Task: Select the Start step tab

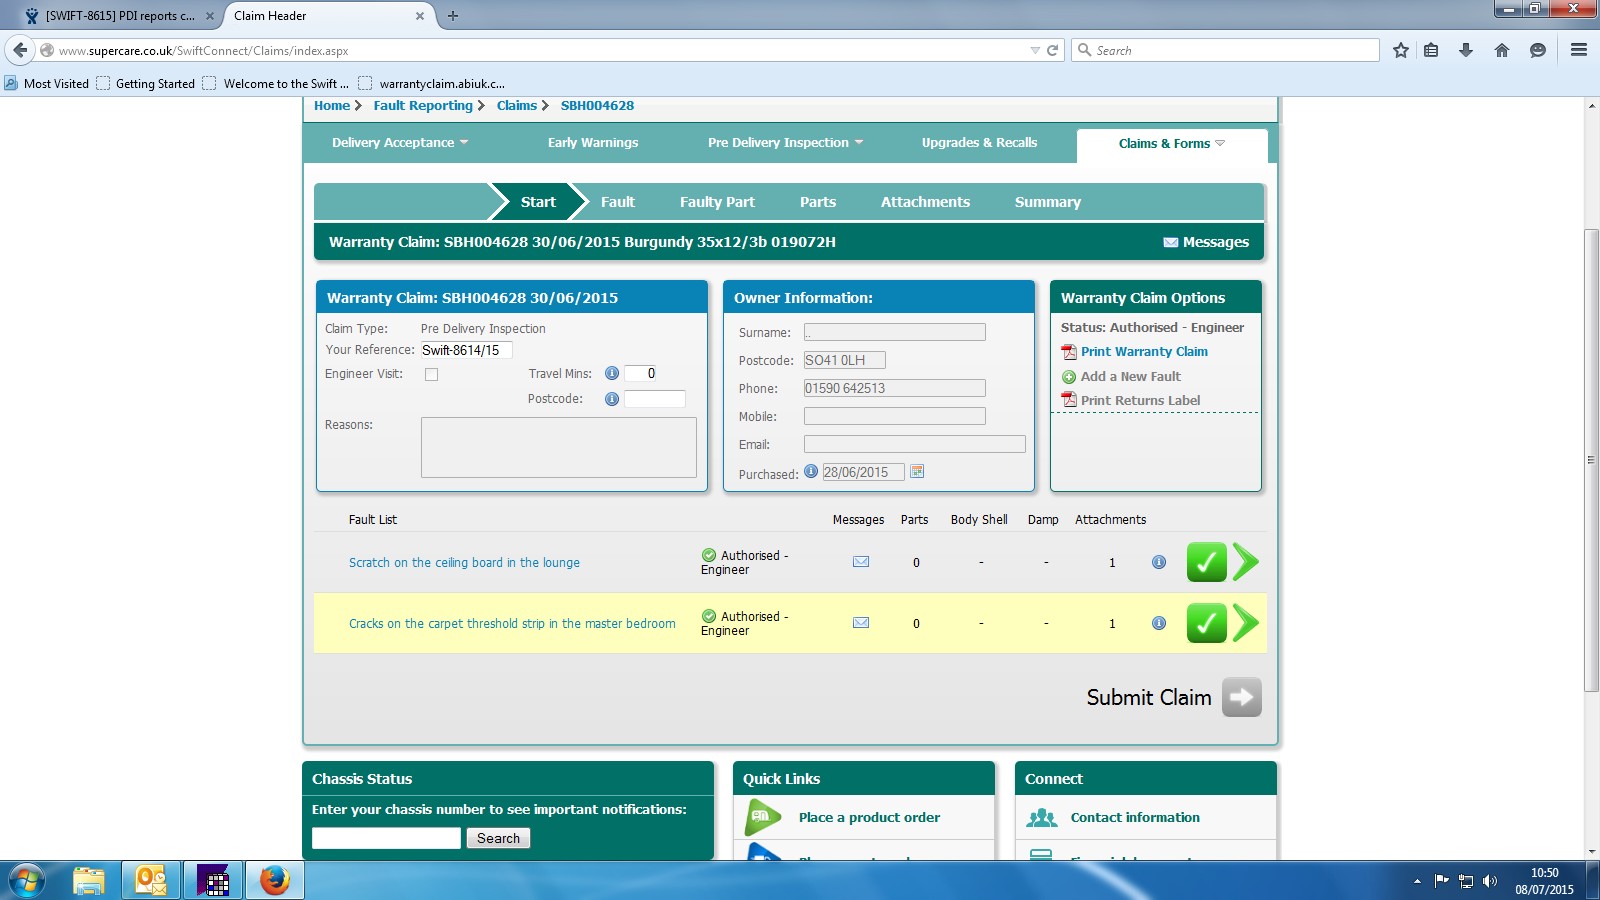Action: click(538, 202)
